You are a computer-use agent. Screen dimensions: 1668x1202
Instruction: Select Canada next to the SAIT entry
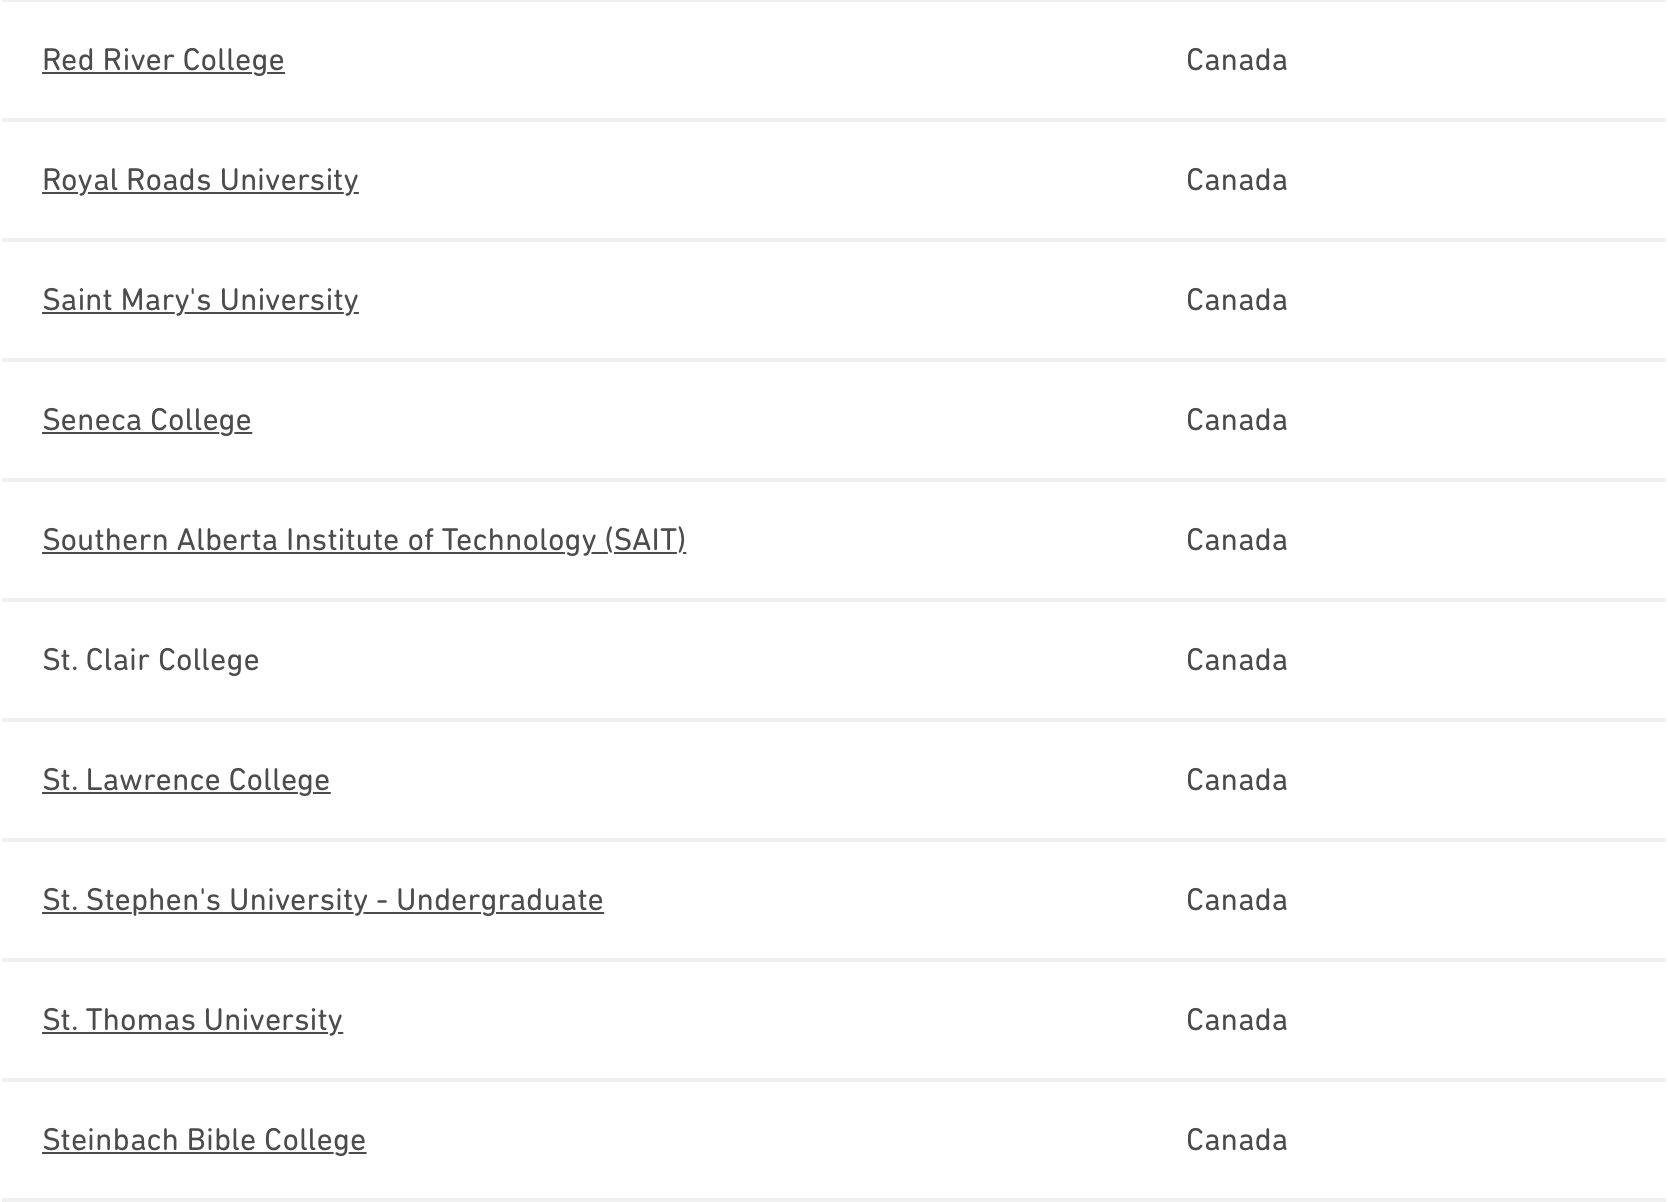pos(1236,540)
